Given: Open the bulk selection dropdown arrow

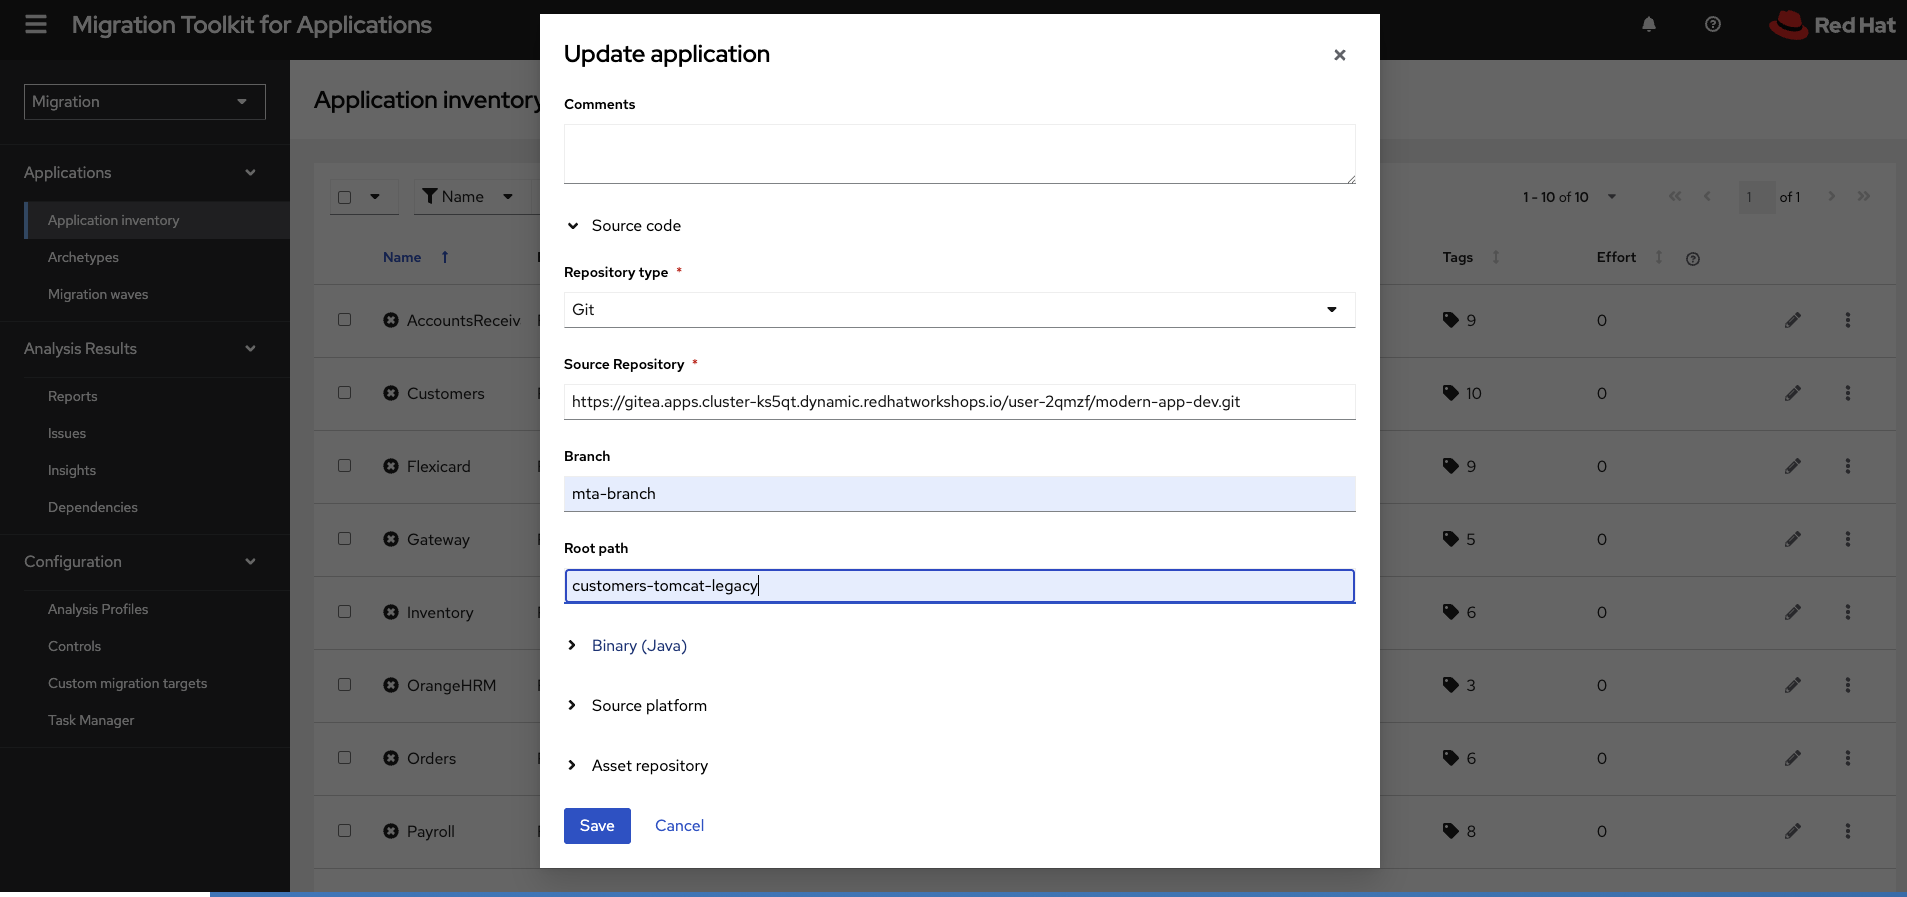Looking at the screenshot, I should click(375, 197).
